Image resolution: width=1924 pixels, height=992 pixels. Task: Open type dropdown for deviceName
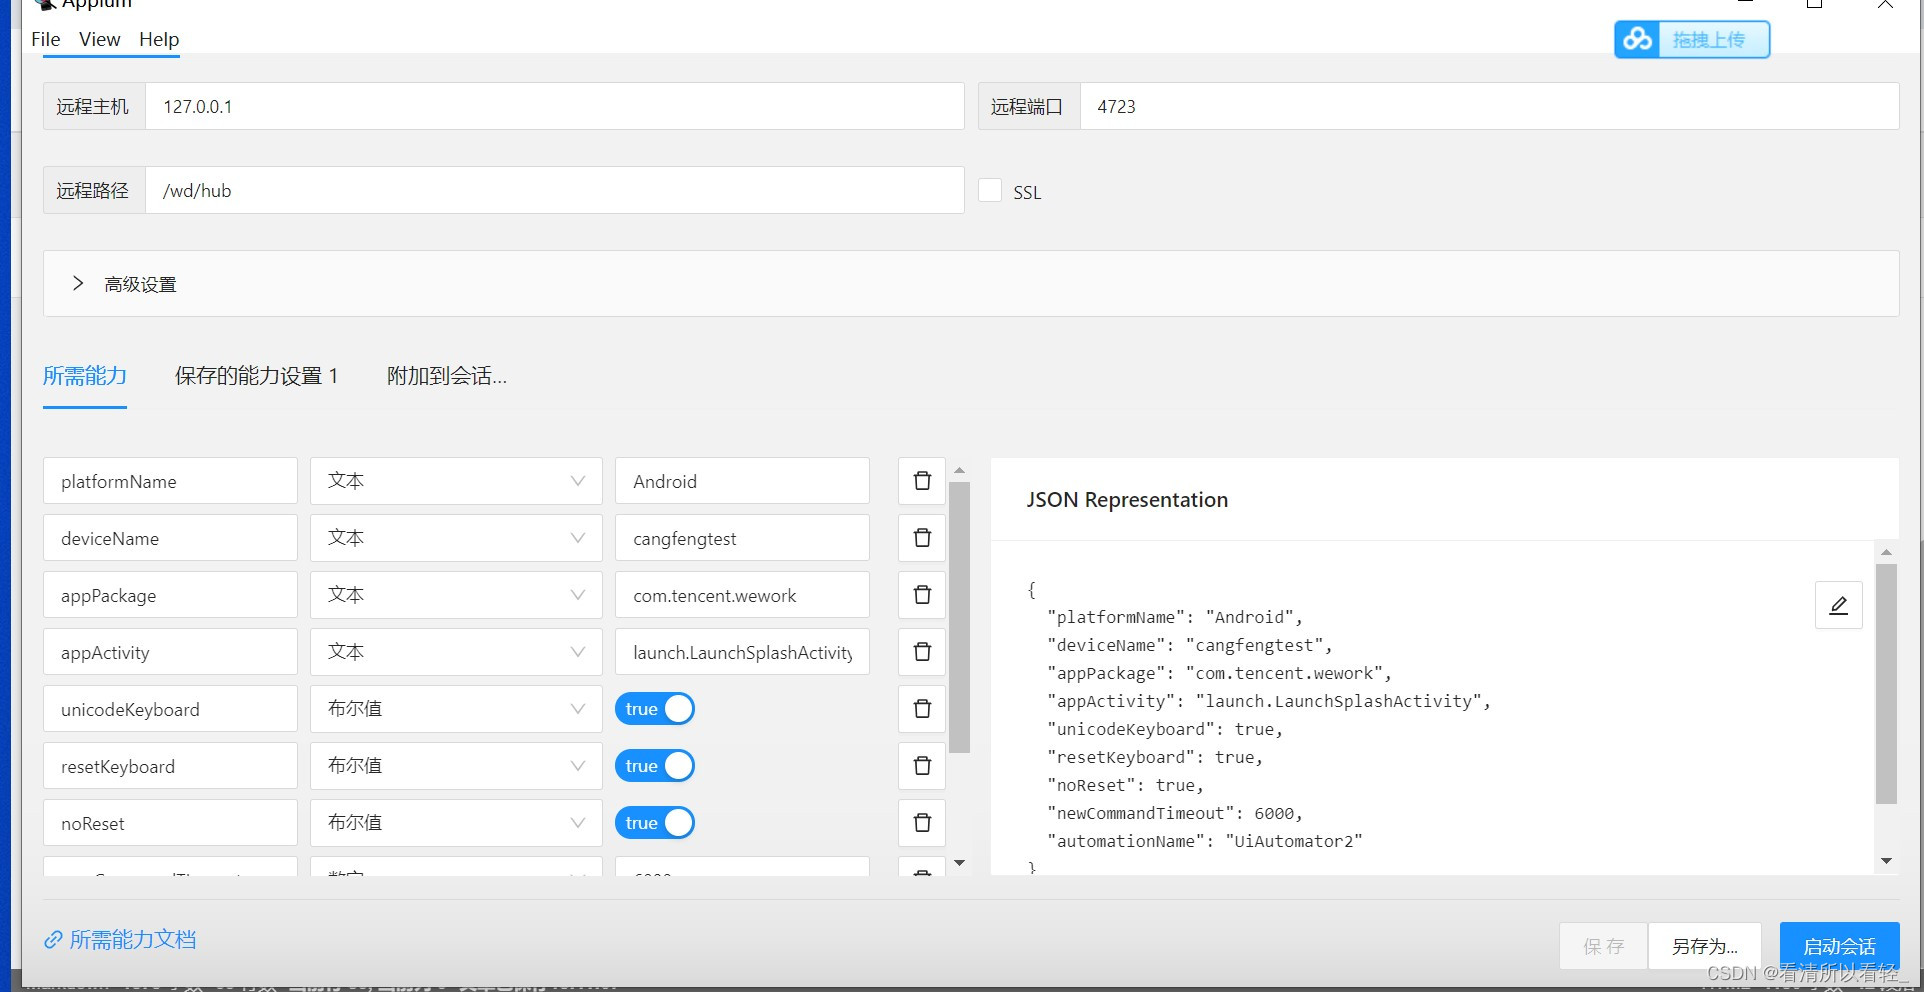(456, 538)
